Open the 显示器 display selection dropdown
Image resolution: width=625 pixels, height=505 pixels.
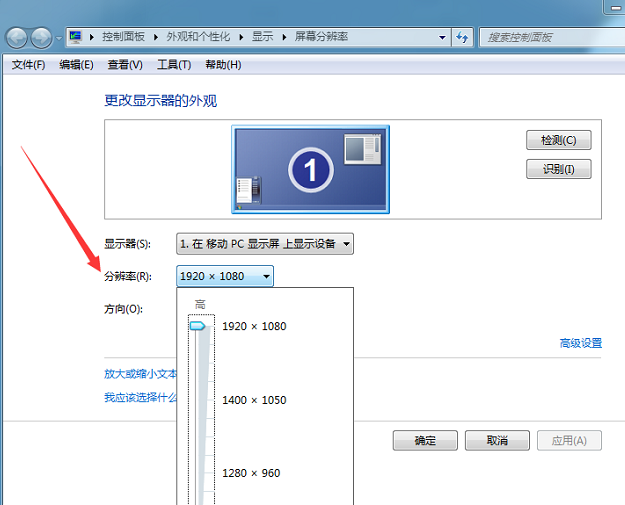click(x=264, y=244)
